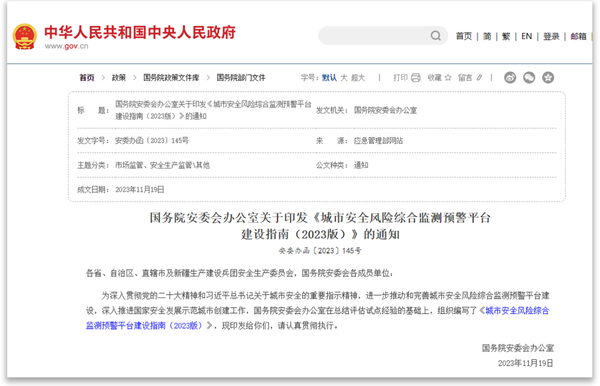Click the 收藏 favorite text

point(435,78)
